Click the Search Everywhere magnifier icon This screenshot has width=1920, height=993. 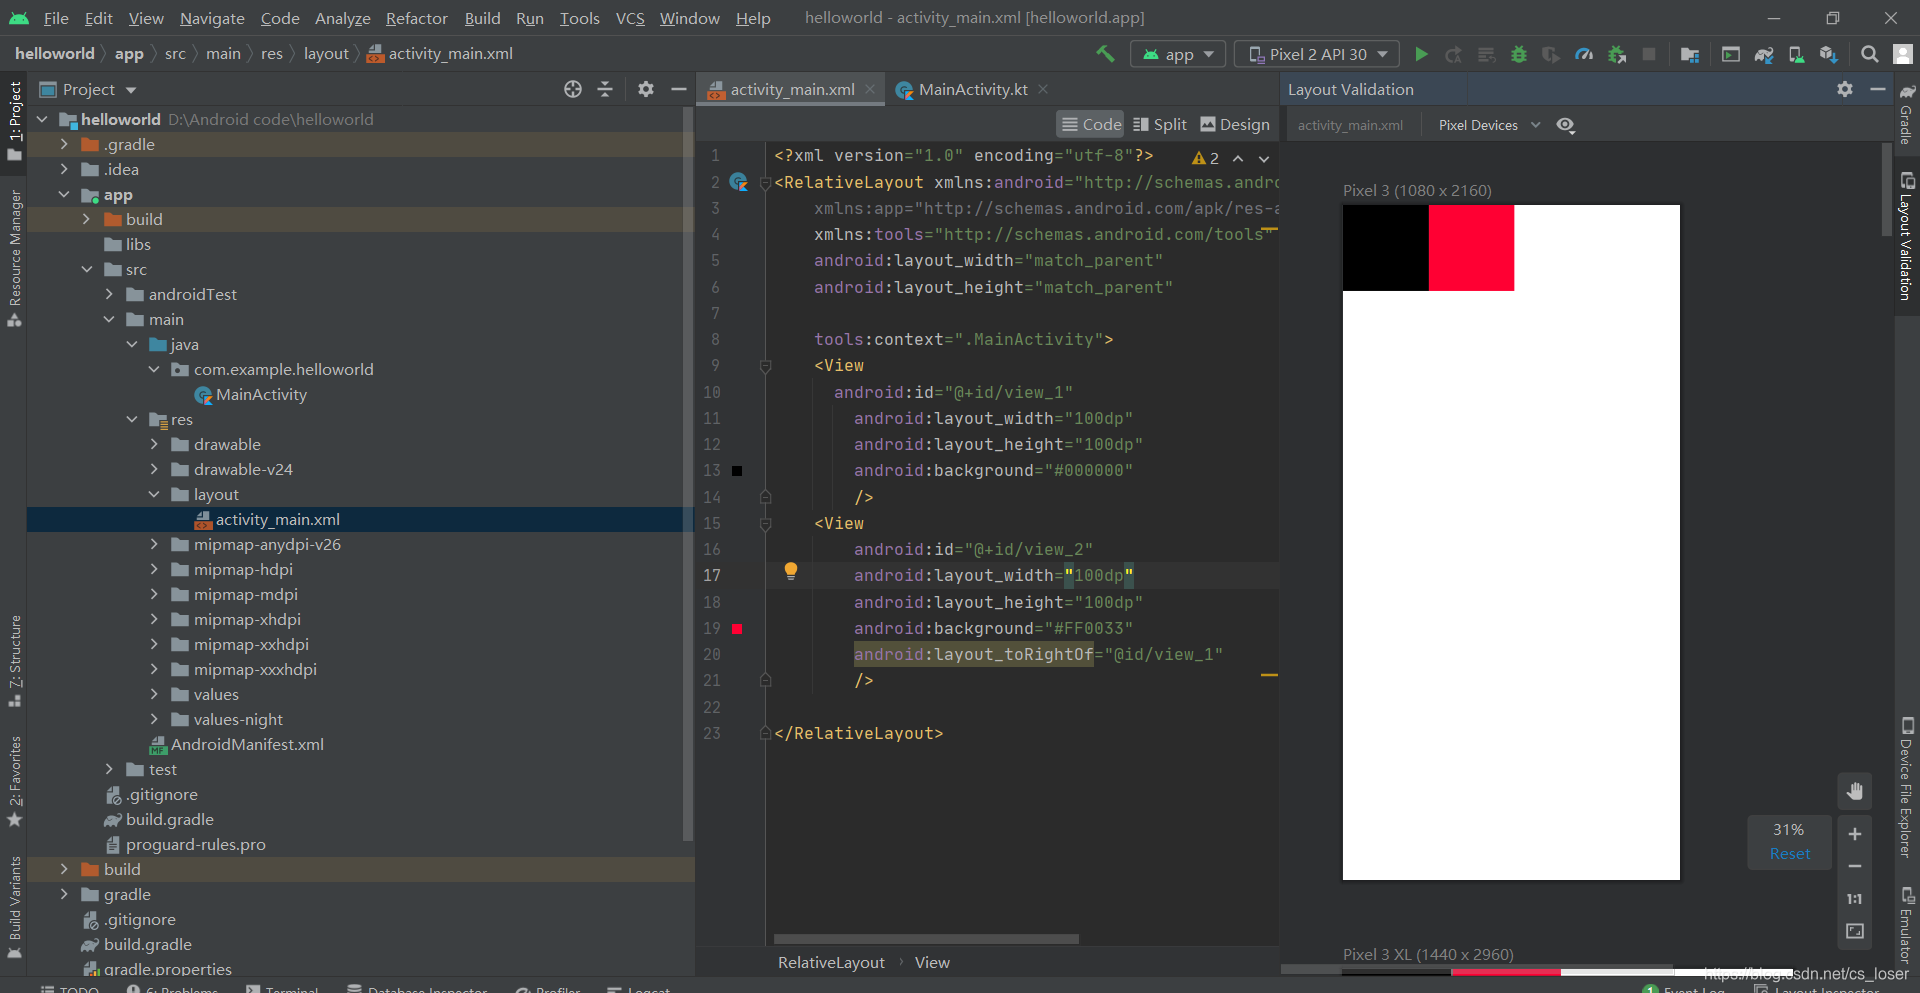point(1869,54)
